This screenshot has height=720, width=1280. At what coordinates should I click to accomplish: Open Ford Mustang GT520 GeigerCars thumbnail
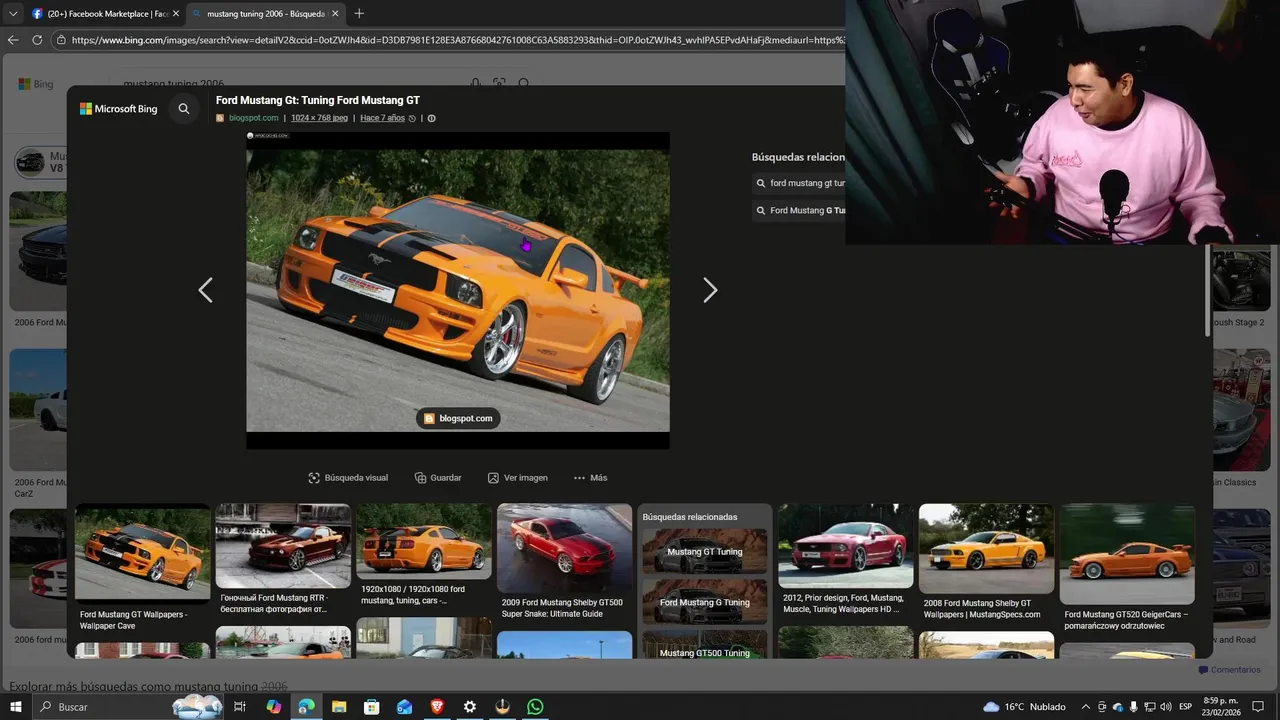click(x=1127, y=554)
